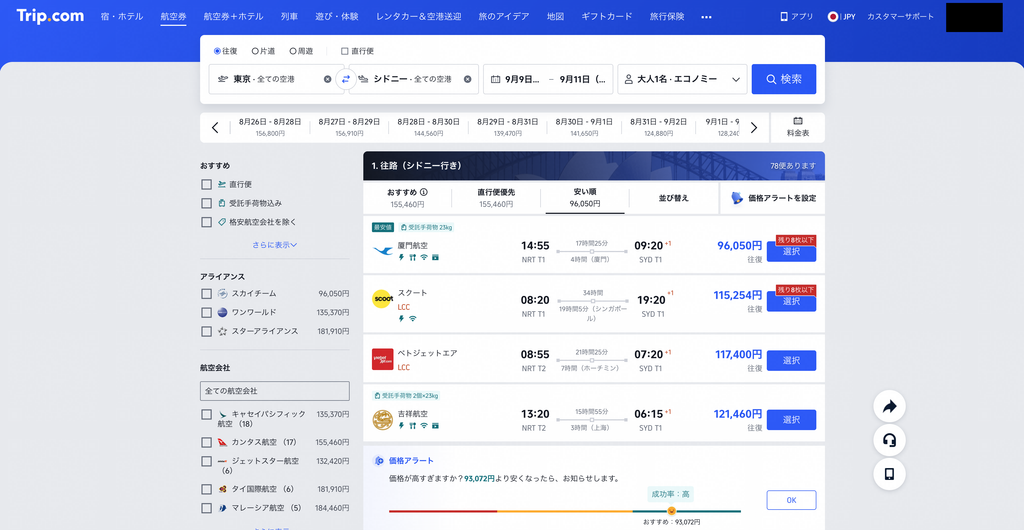Clear the シドニー destination field
This screenshot has width=1024, height=530.
(468, 79)
